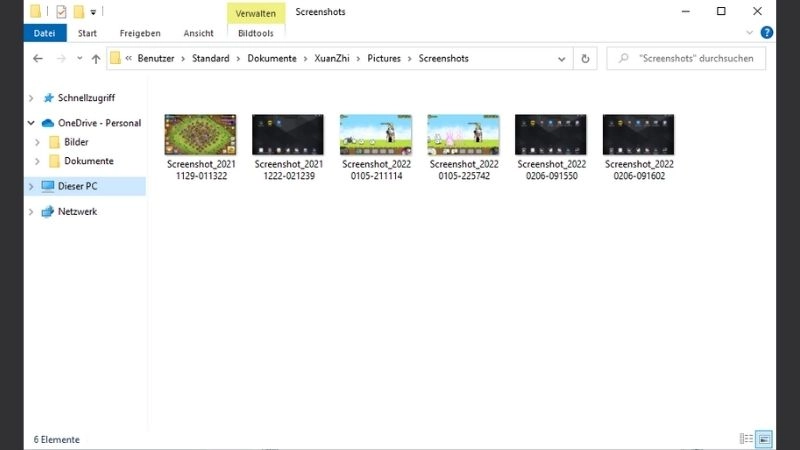The width and height of the screenshot is (800, 450).
Task: Switch to the Ansicht ribbon tab
Action: tap(198, 33)
